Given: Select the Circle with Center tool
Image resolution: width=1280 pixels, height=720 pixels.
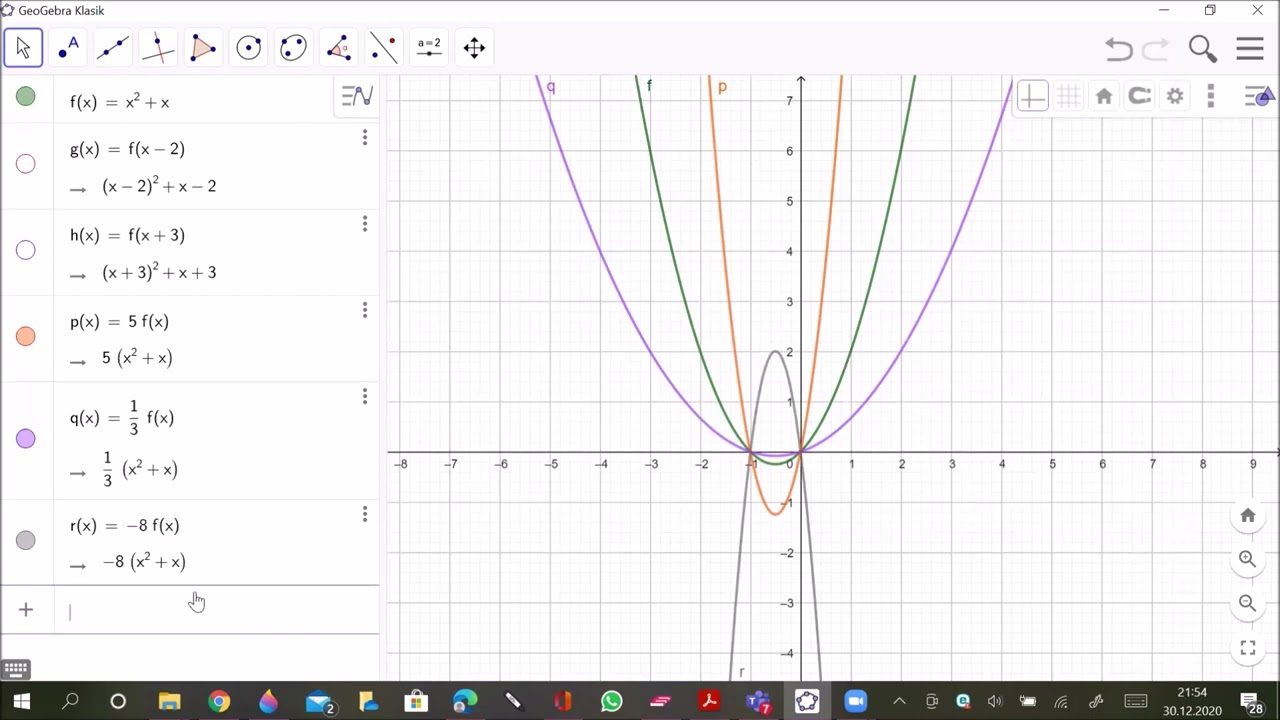Looking at the screenshot, I should [248, 47].
